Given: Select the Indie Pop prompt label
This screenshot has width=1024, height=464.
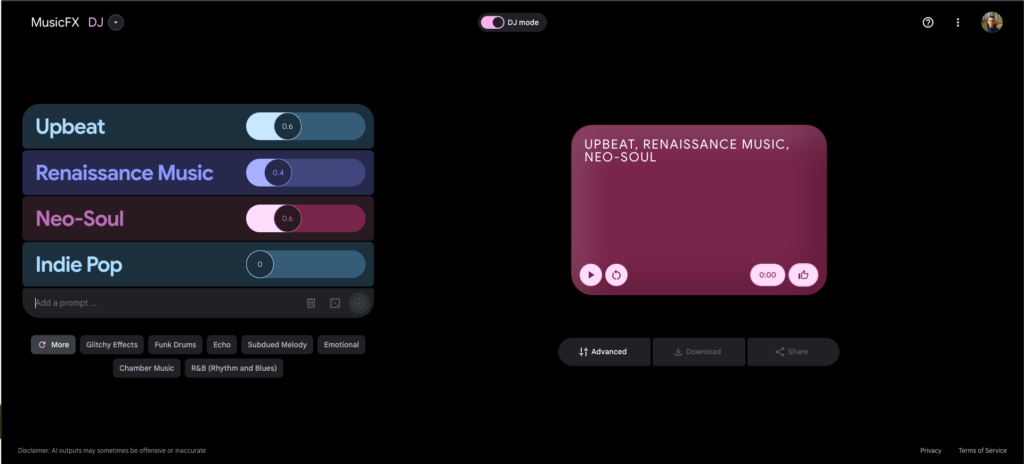Looking at the screenshot, I should (79, 265).
